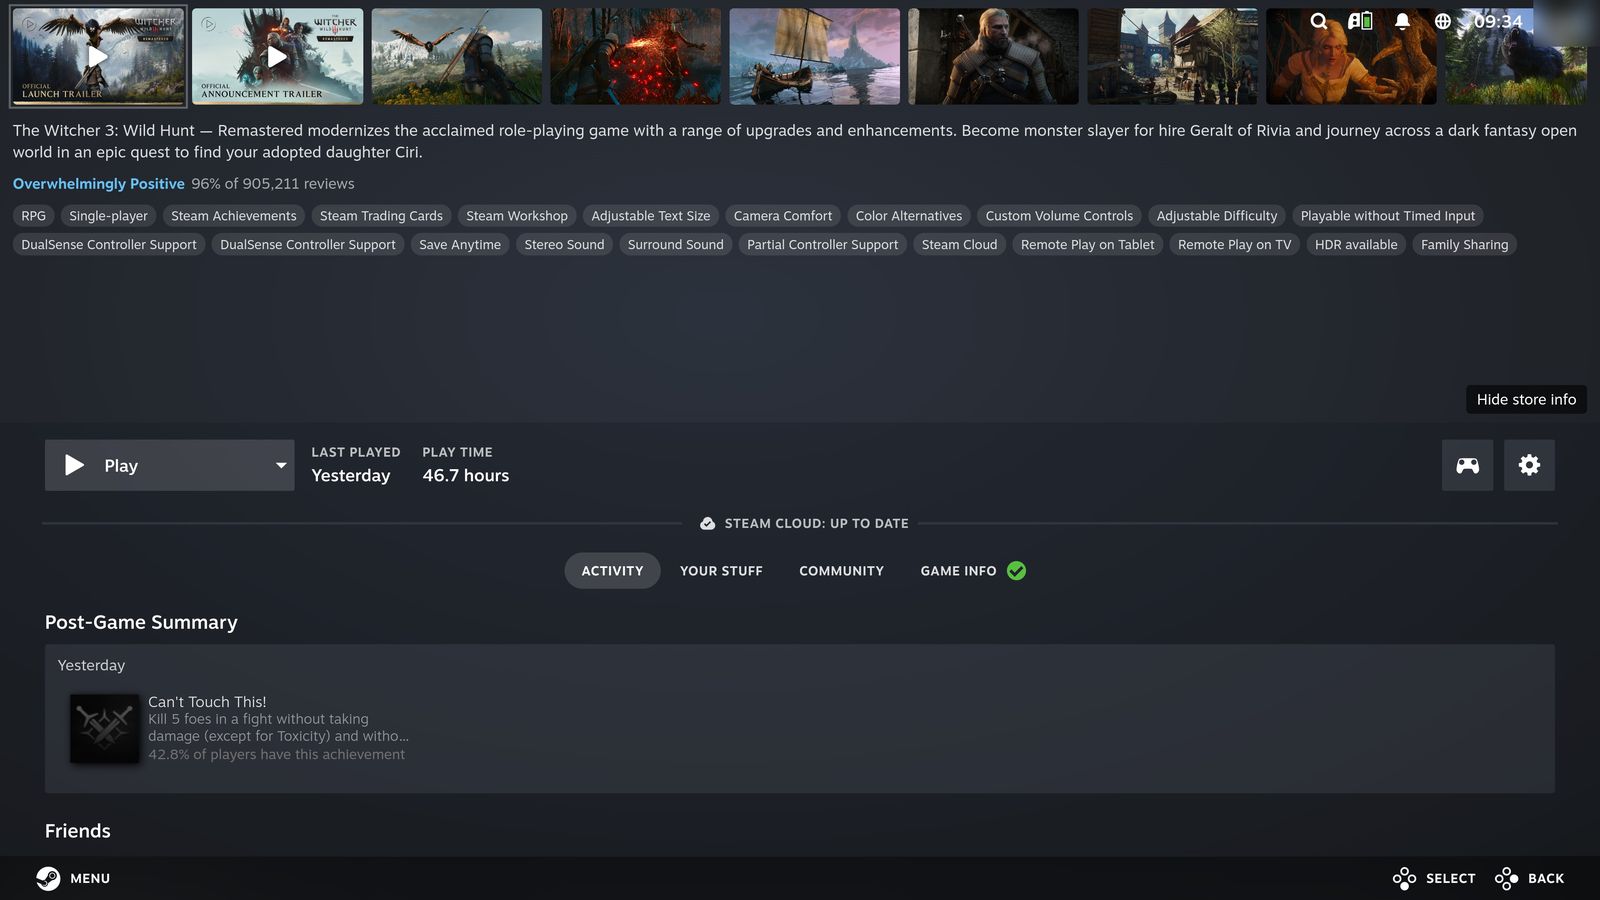Open the Geralt portrait screenshot thumbnail
Image resolution: width=1600 pixels, height=900 pixels.
(993, 56)
